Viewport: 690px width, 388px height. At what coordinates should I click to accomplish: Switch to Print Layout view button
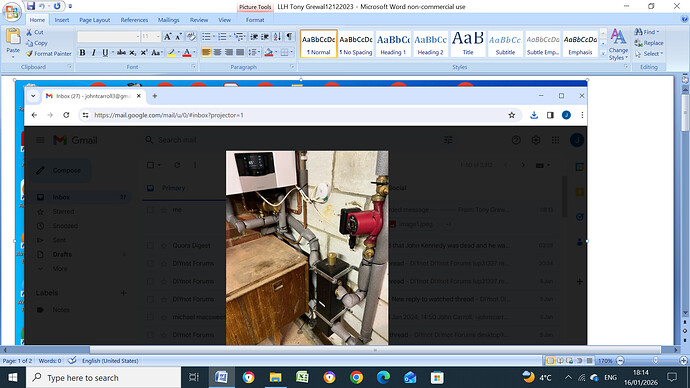pos(550,361)
